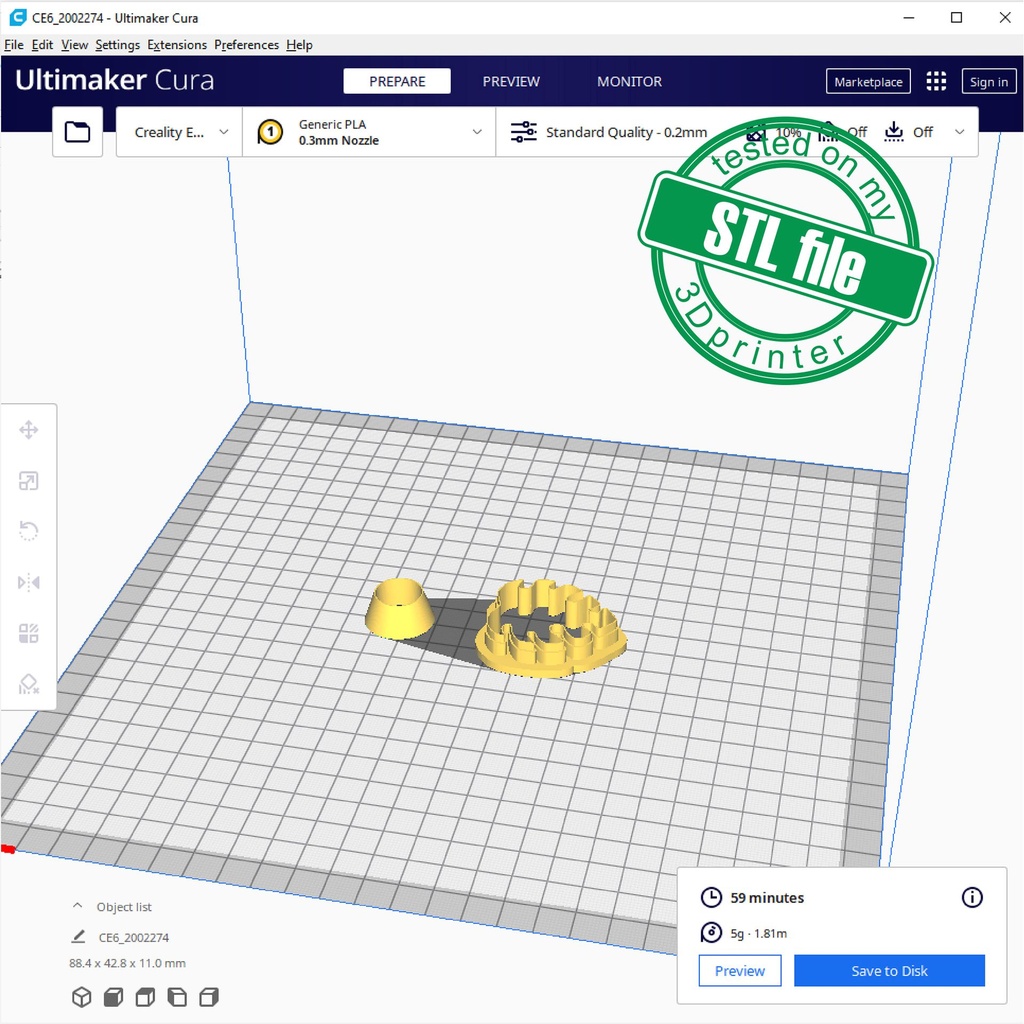The image size is (1024, 1024).
Task: Switch to the PREVIEW stage tab
Action: point(510,82)
